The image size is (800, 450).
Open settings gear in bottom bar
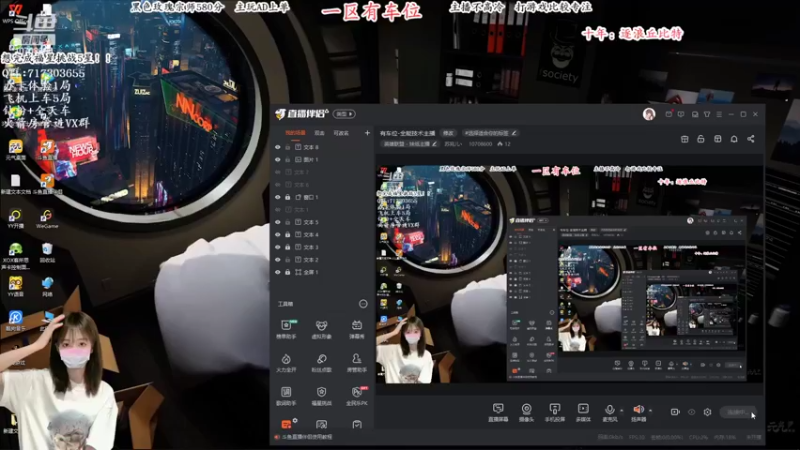[707, 412]
